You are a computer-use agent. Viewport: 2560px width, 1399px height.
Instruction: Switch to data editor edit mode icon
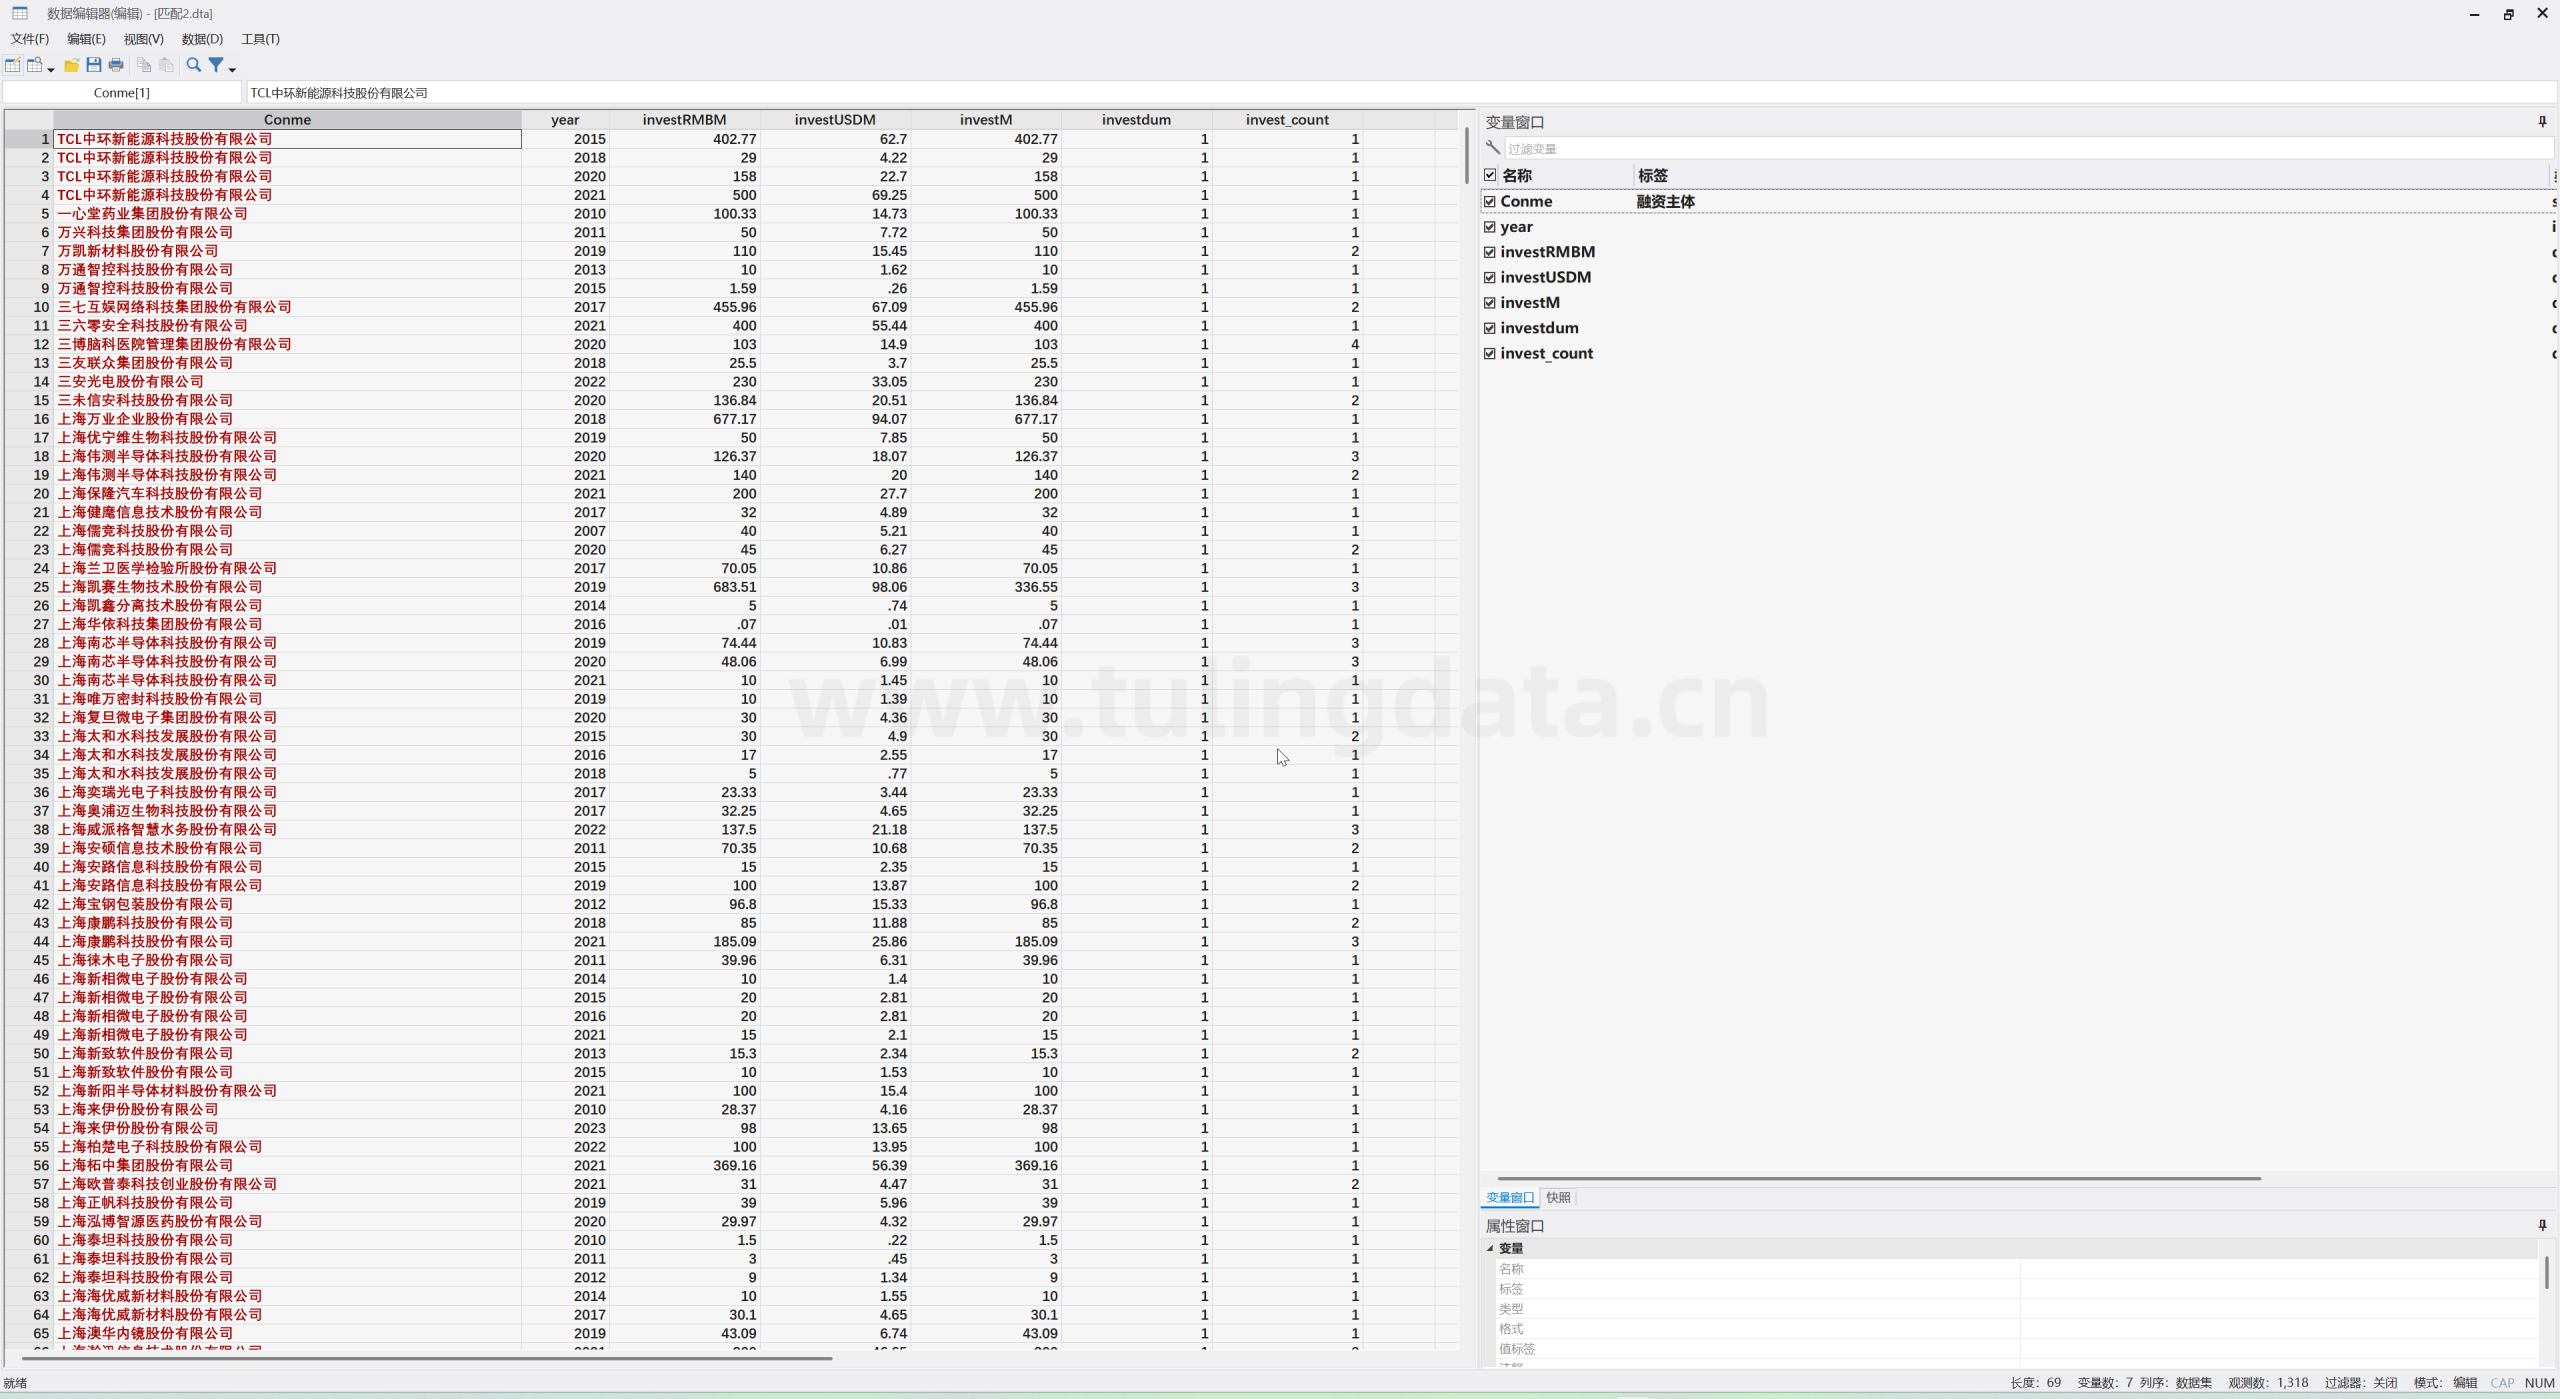(x=13, y=65)
